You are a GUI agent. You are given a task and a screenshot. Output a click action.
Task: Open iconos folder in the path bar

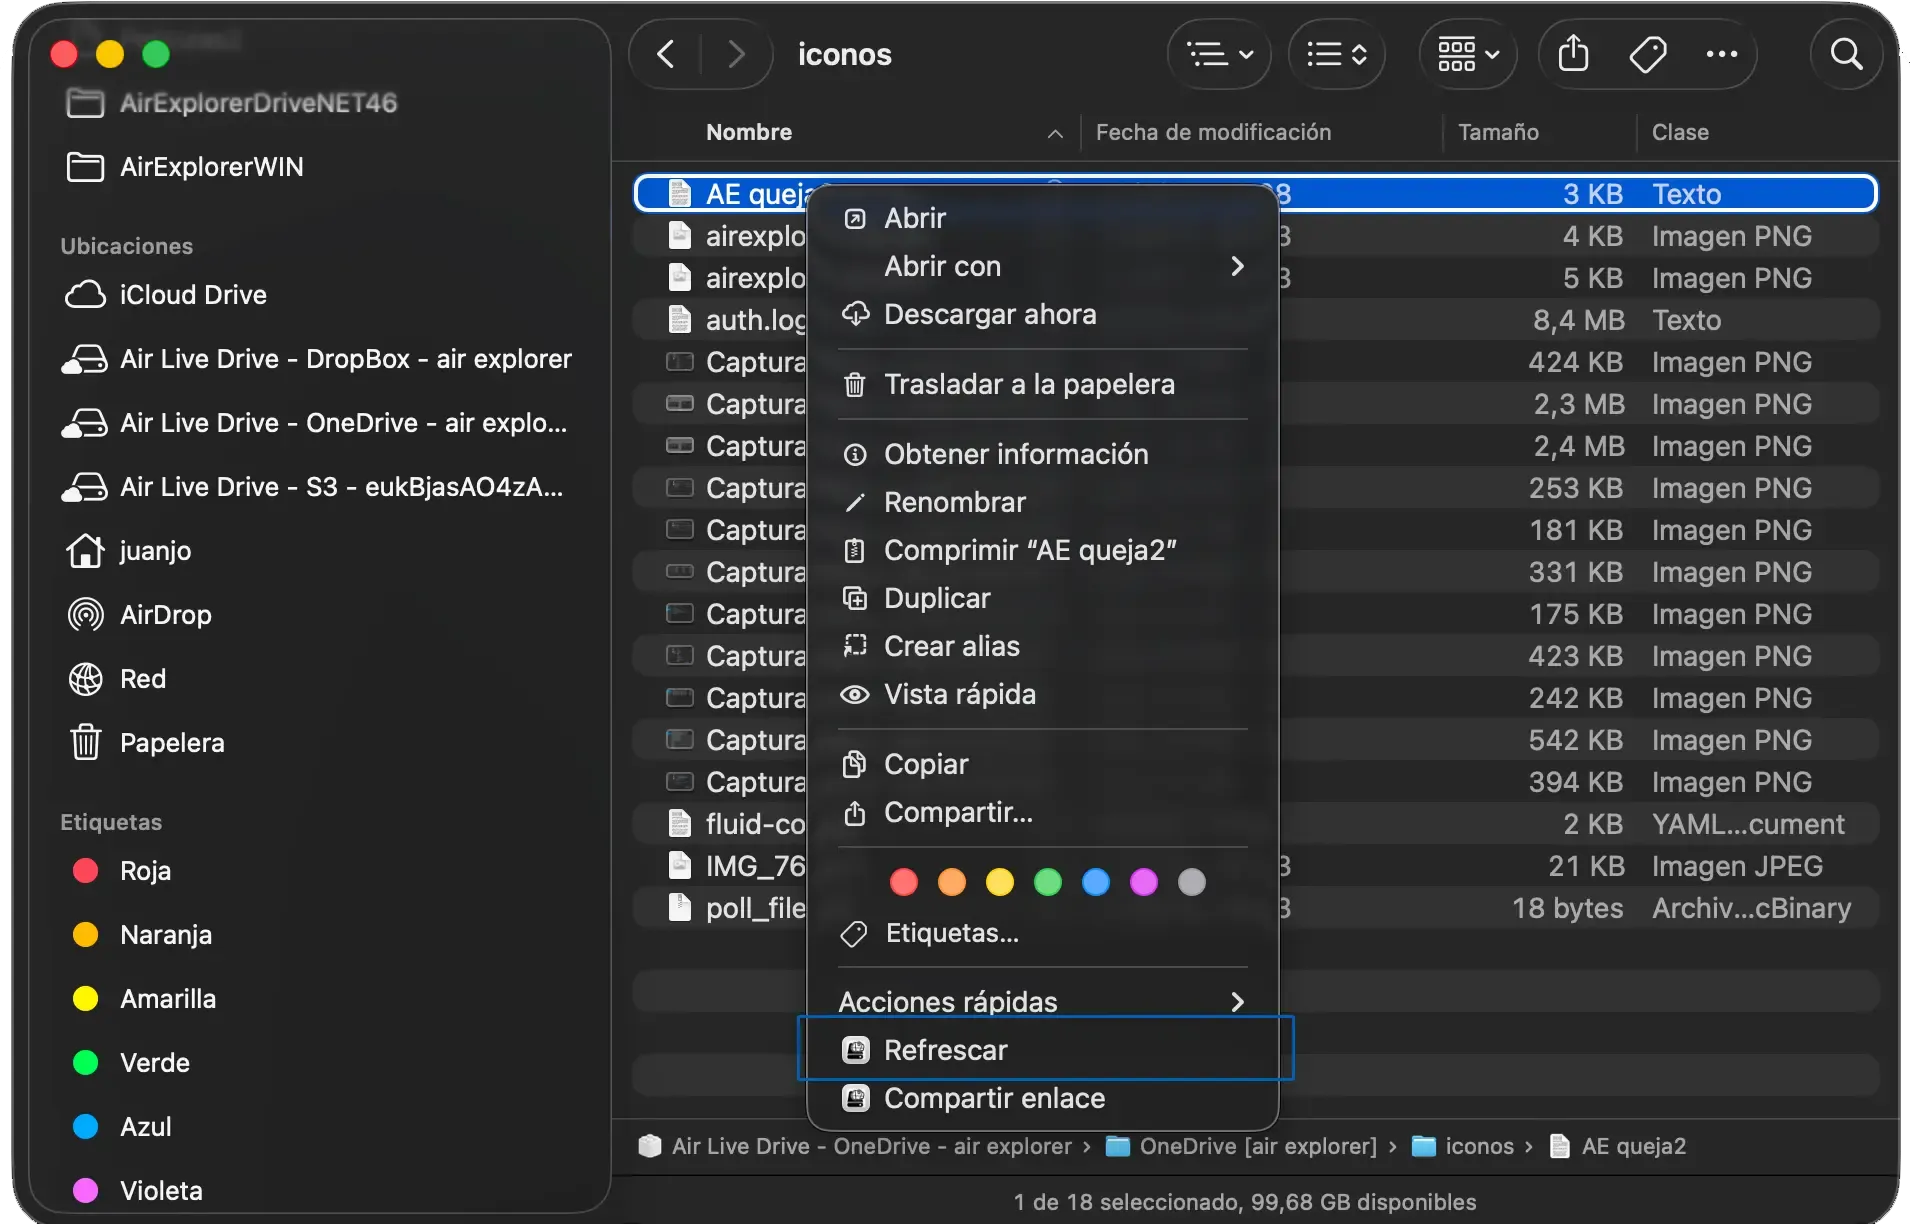(1463, 1146)
